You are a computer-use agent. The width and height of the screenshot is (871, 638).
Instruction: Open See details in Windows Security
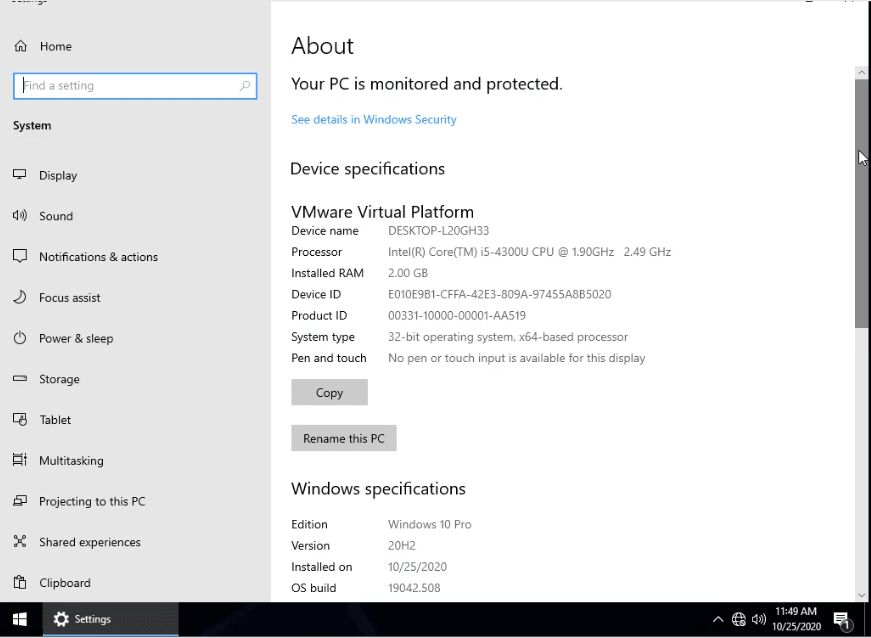[x=373, y=119]
